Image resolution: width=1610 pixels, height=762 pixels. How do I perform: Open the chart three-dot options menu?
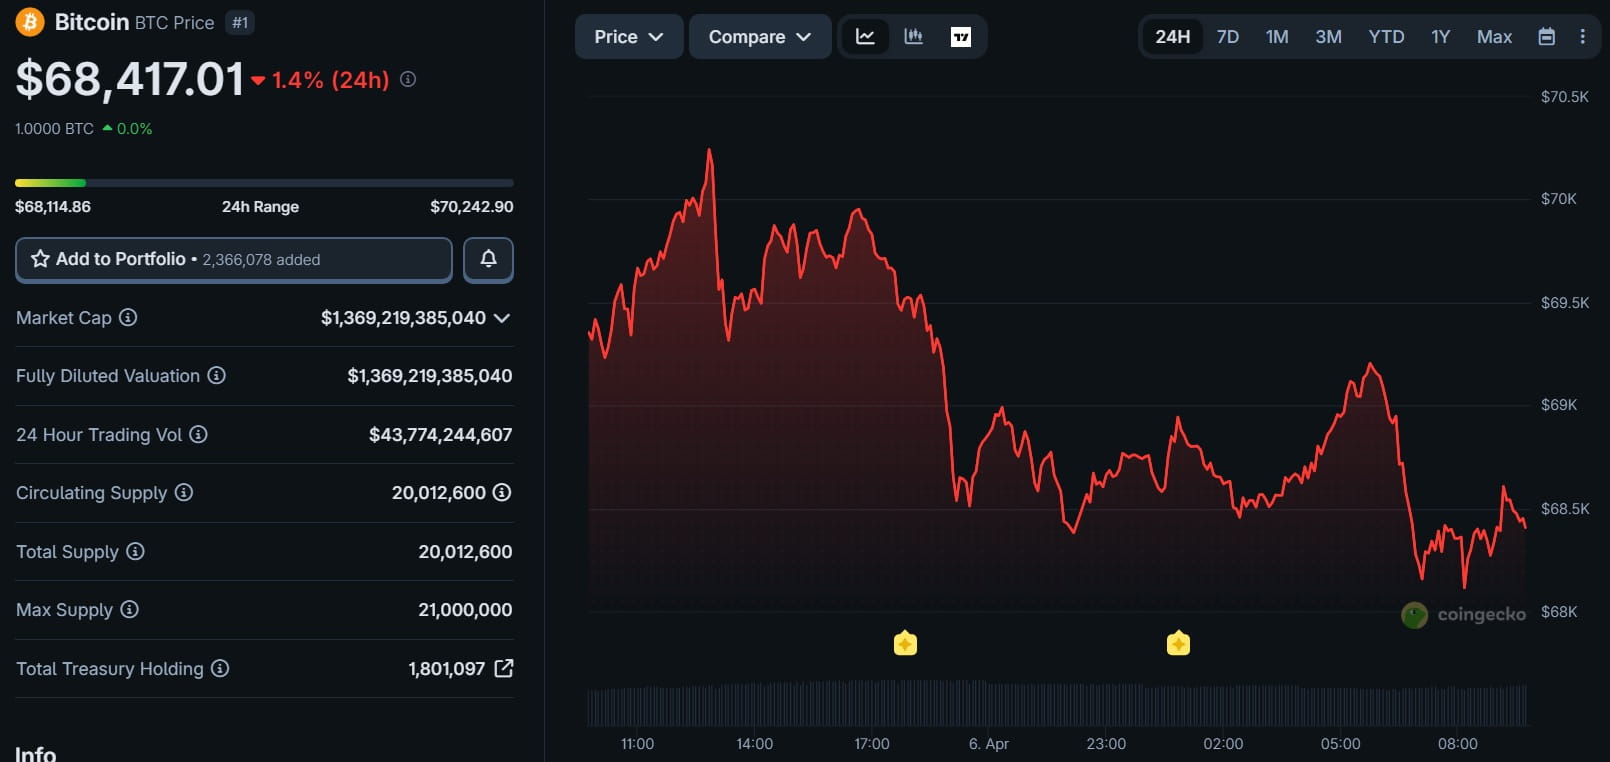(x=1582, y=37)
